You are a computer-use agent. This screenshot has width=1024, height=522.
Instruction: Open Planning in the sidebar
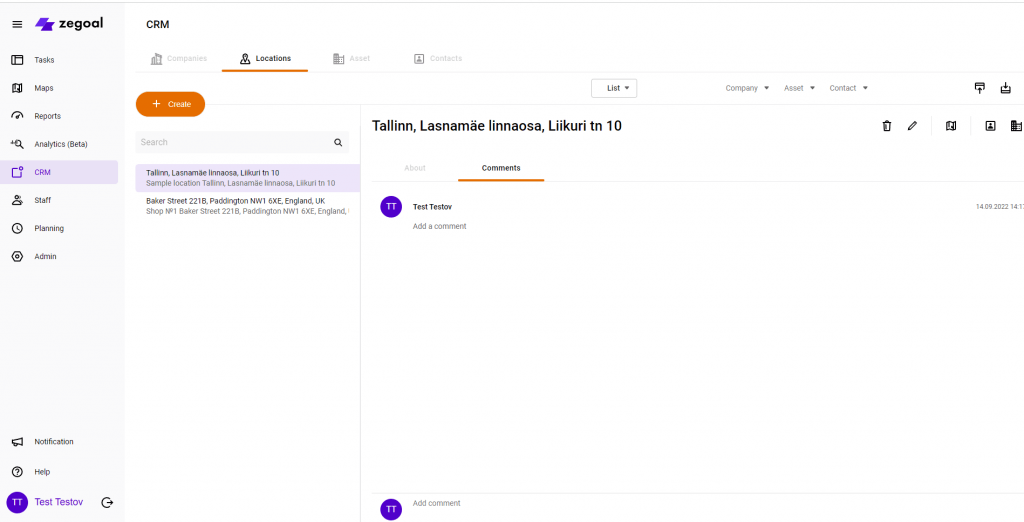[x=49, y=228]
